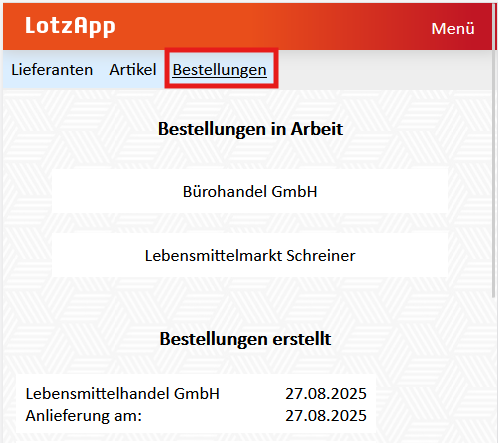Switch to the Artikel tab
This screenshot has height=443, width=498.
point(133,70)
